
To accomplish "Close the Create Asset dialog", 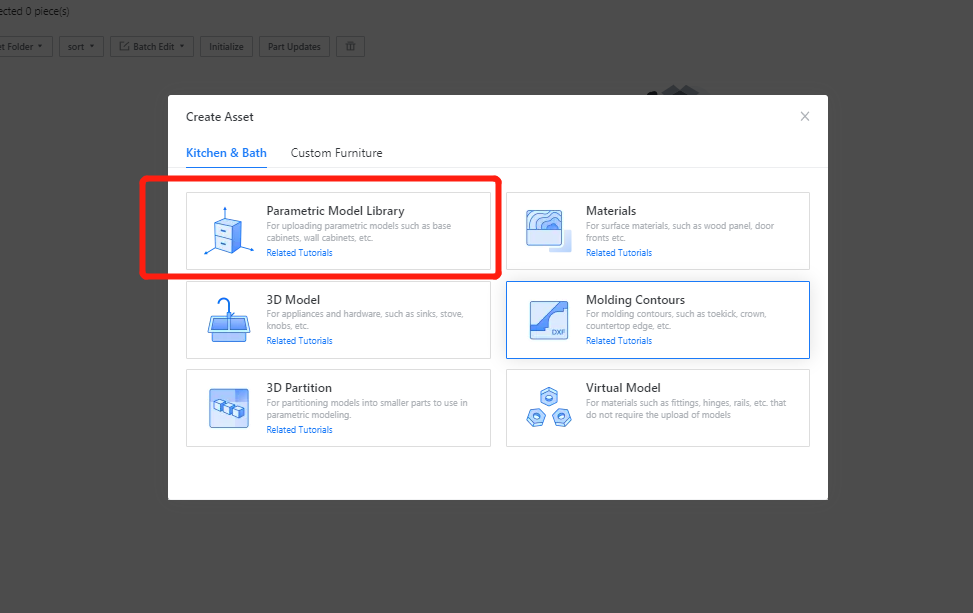I will (805, 117).
